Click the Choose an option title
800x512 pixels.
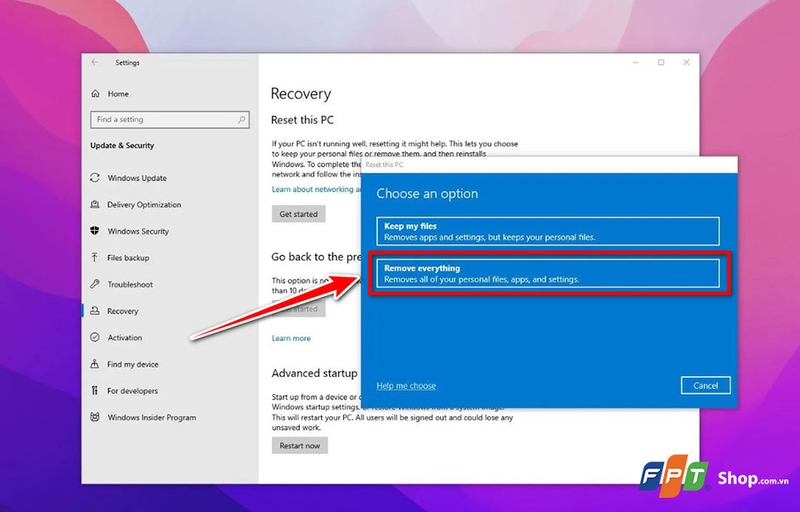tap(427, 193)
